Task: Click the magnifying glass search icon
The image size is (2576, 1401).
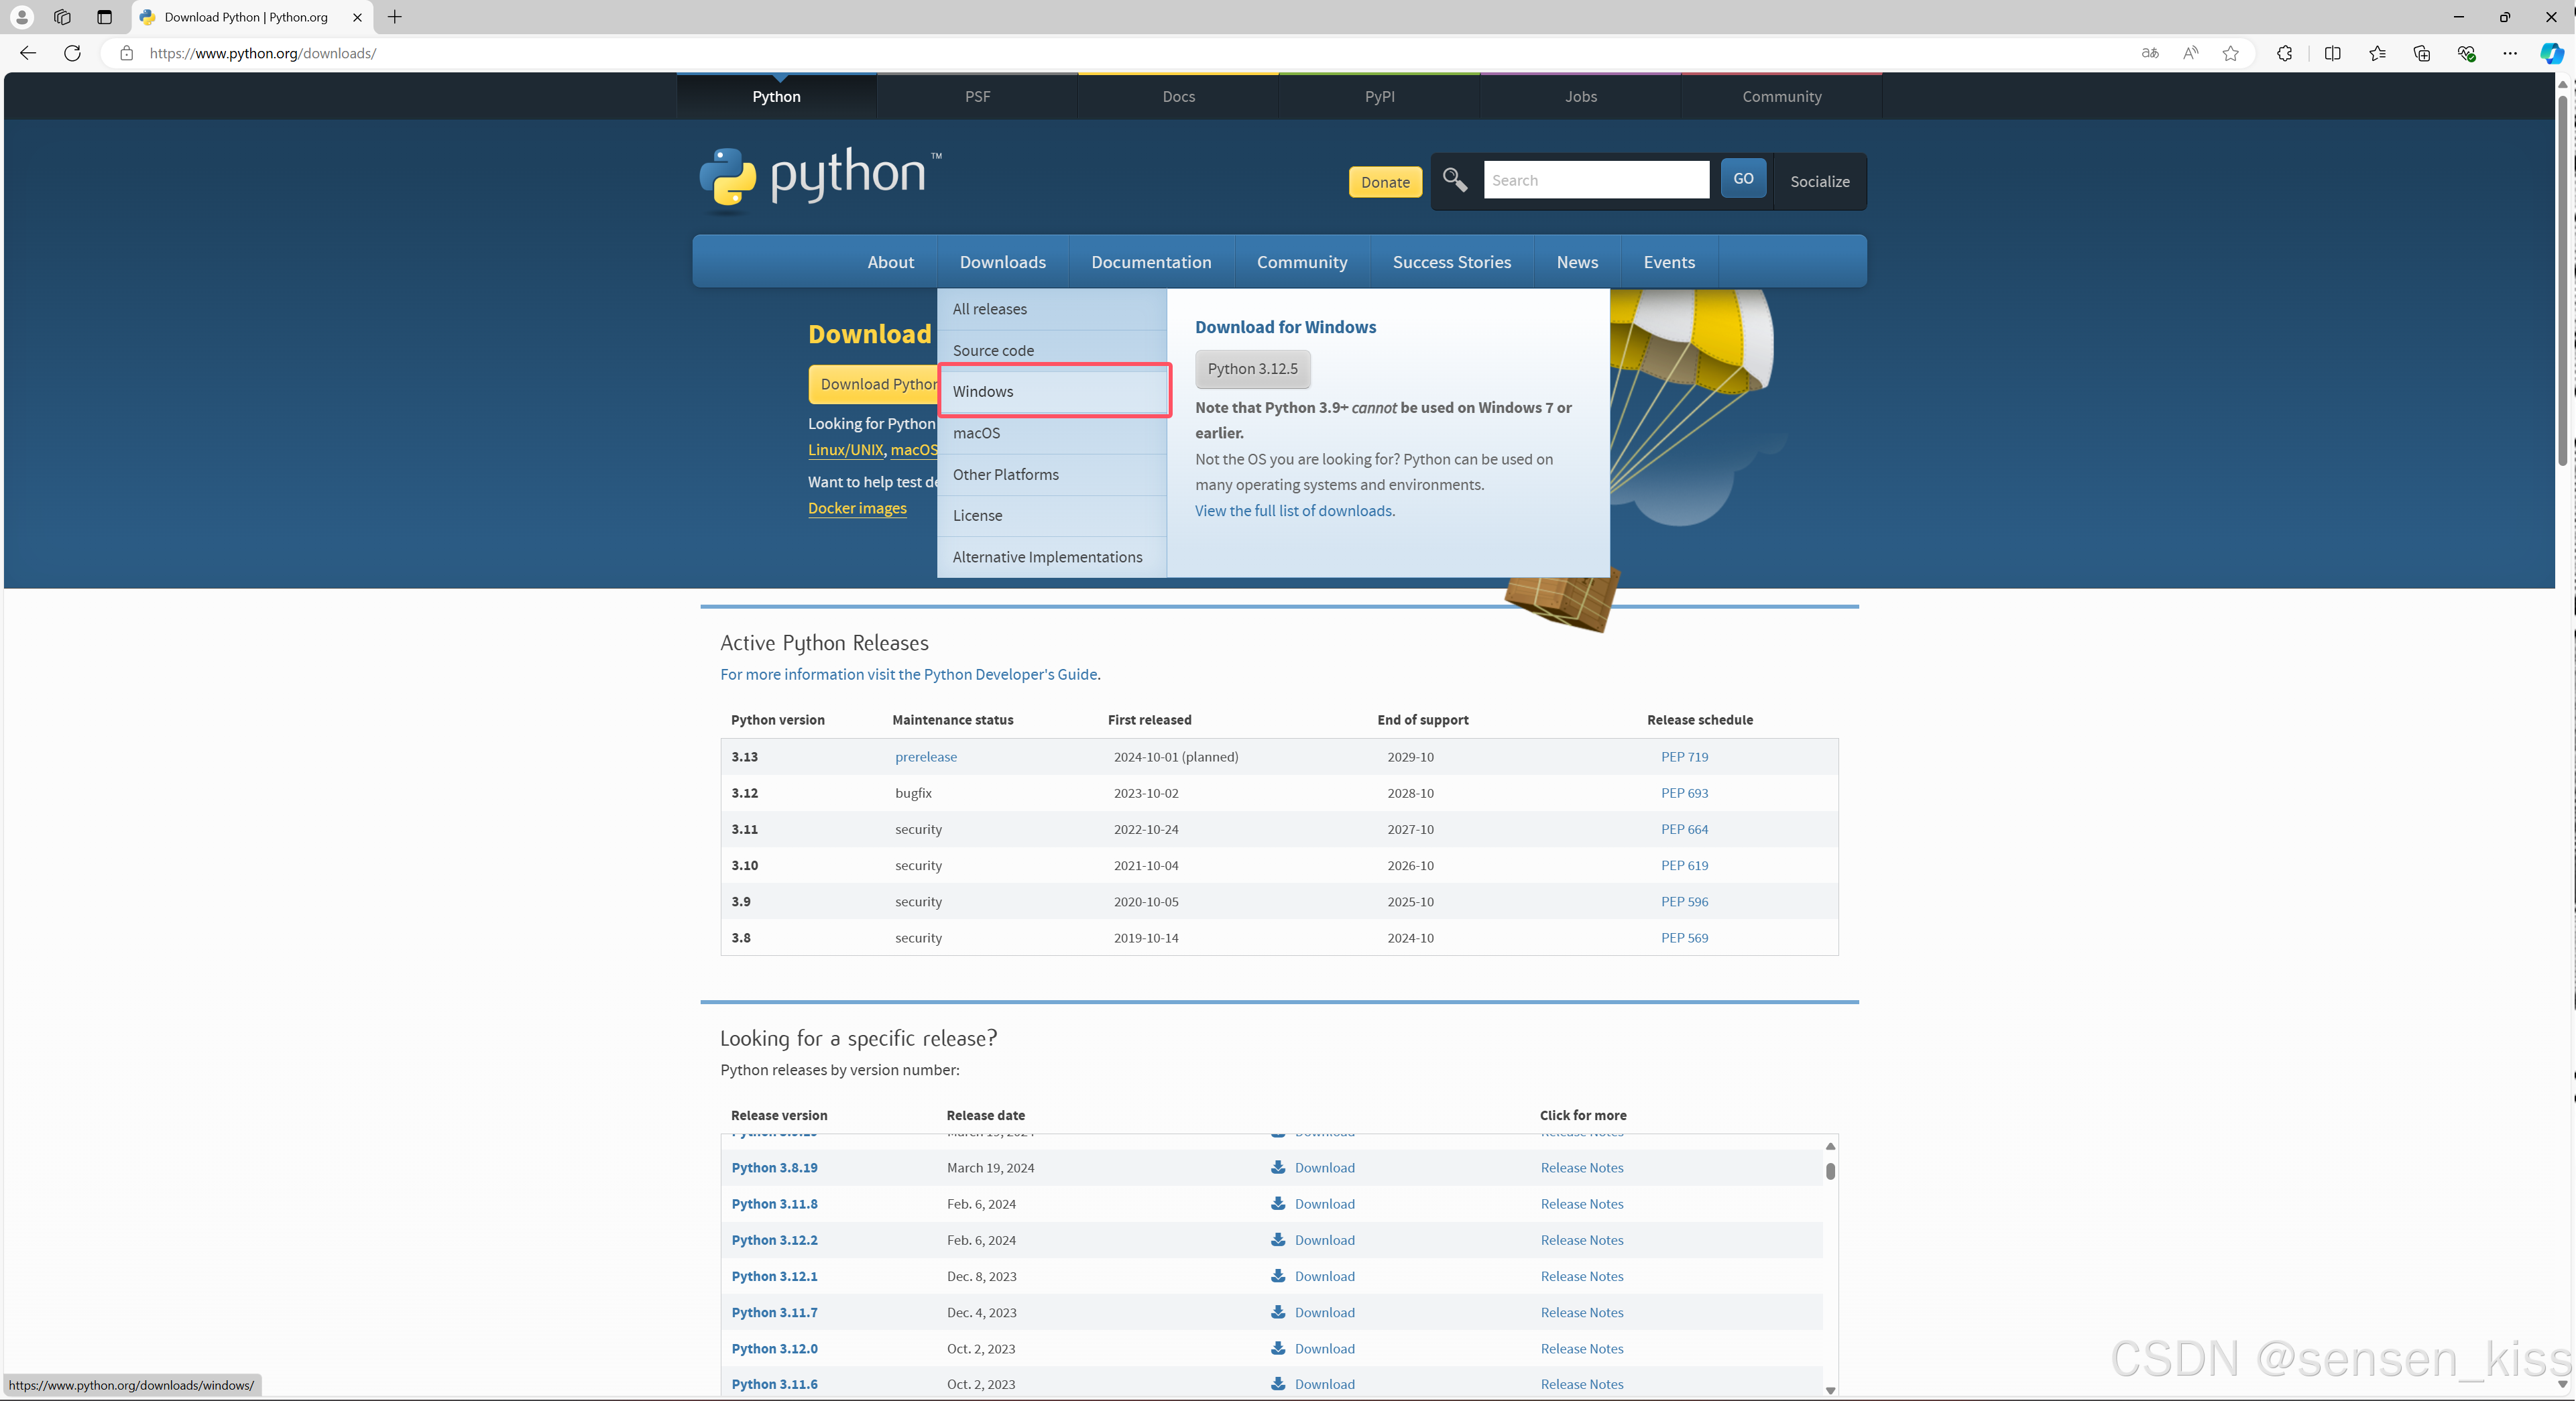Action: tap(1455, 180)
